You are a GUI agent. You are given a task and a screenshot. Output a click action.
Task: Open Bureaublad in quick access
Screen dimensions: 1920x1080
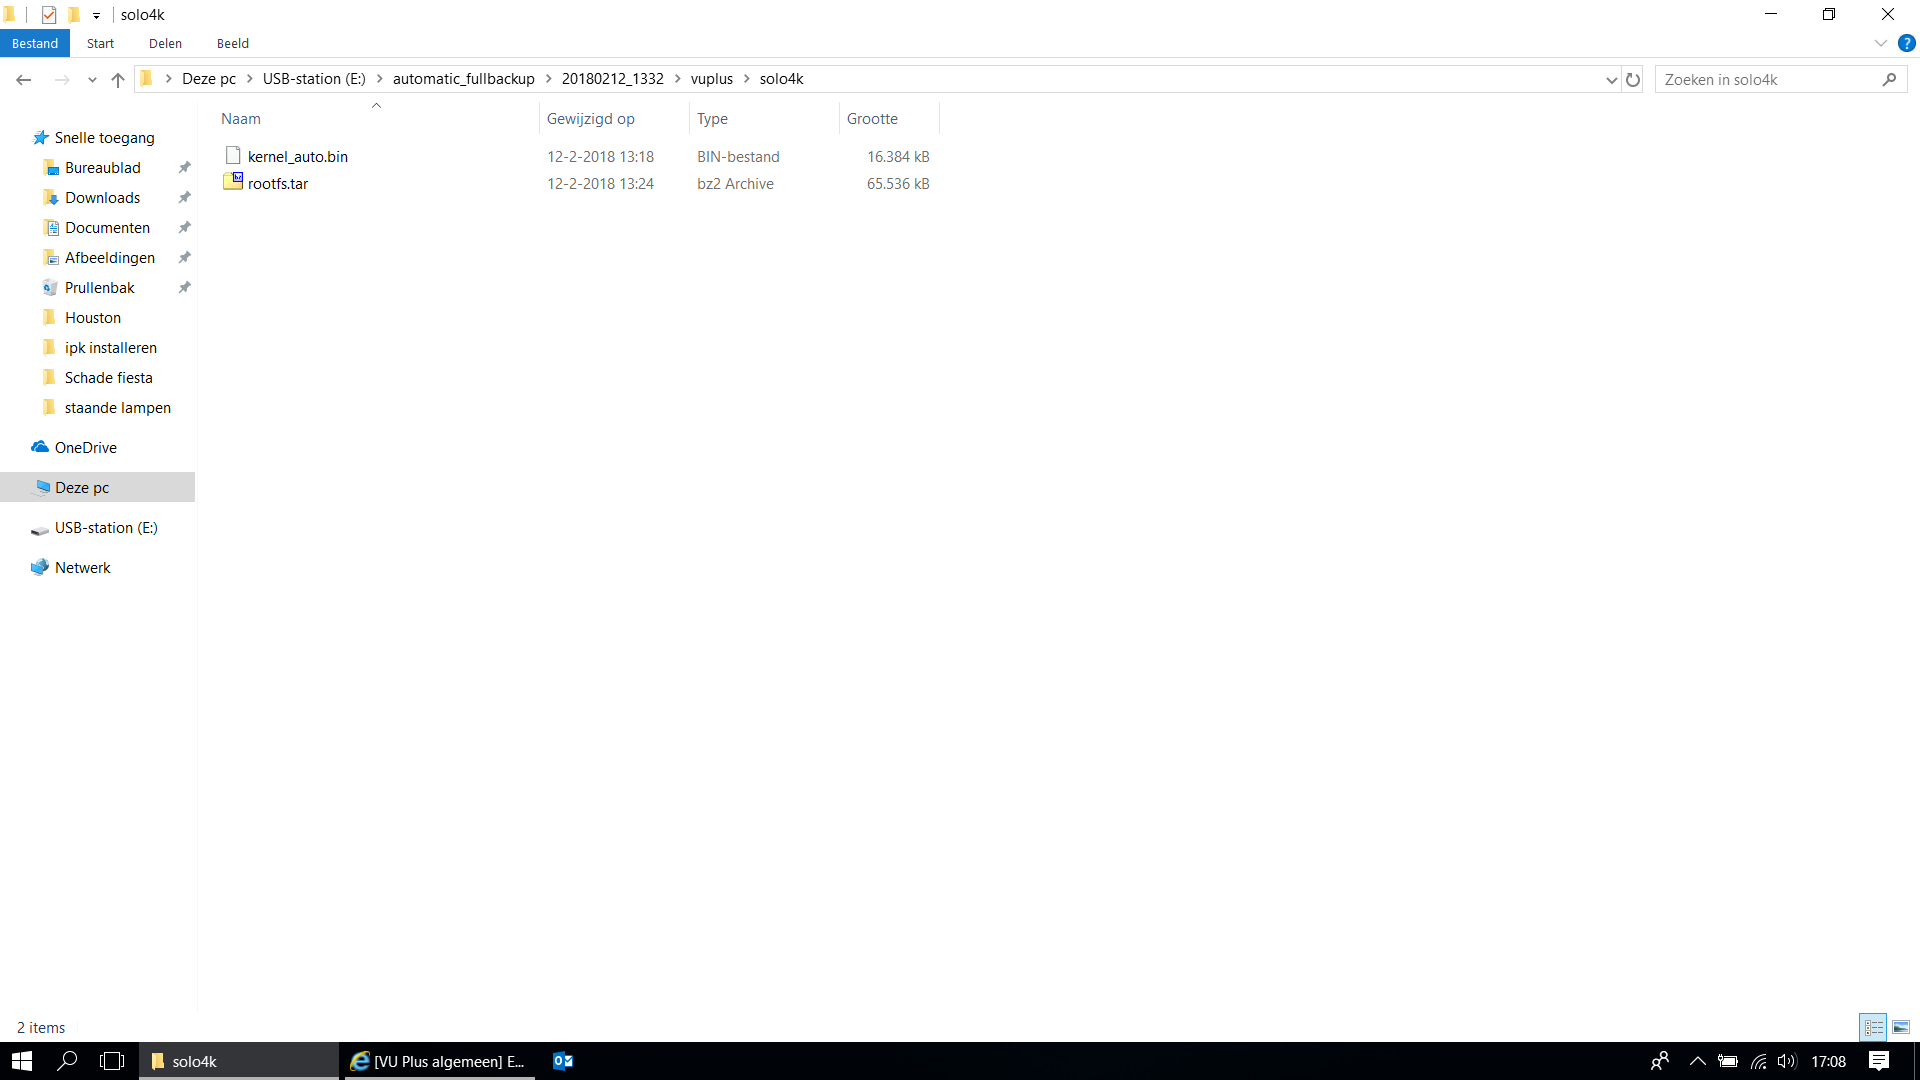pyautogui.click(x=102, y=168)
